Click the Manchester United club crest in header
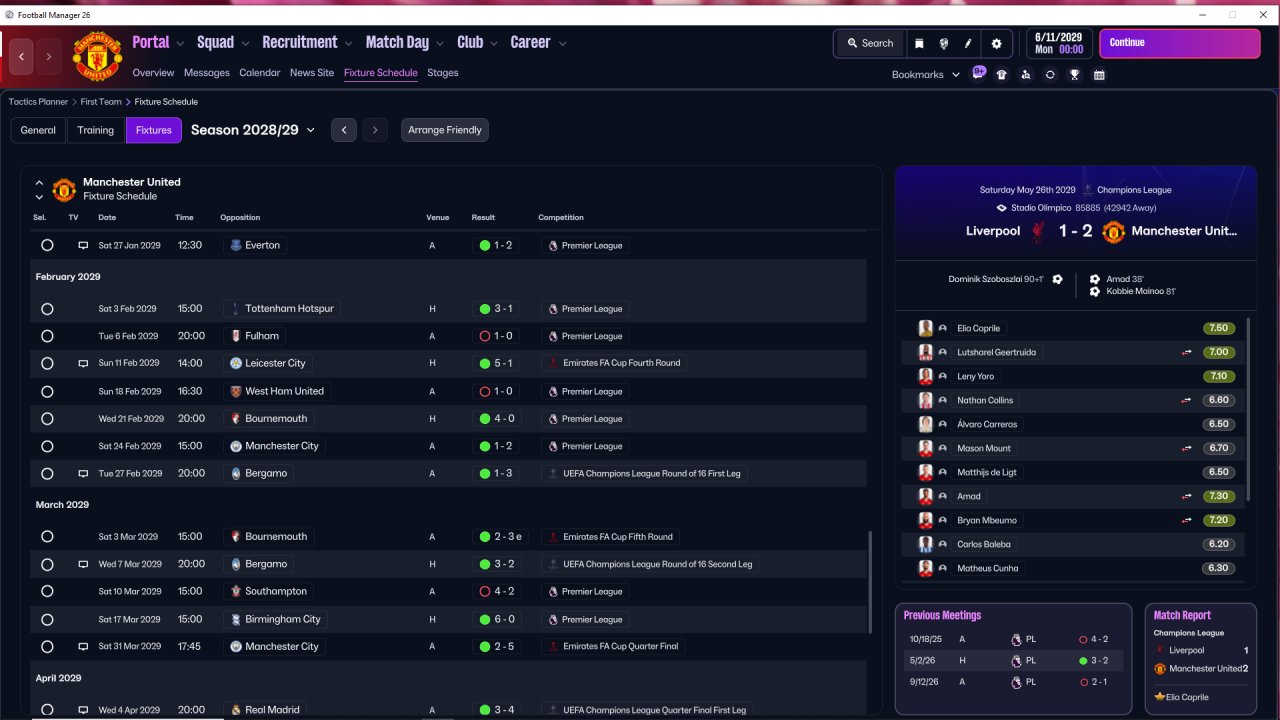 (97, 57)
